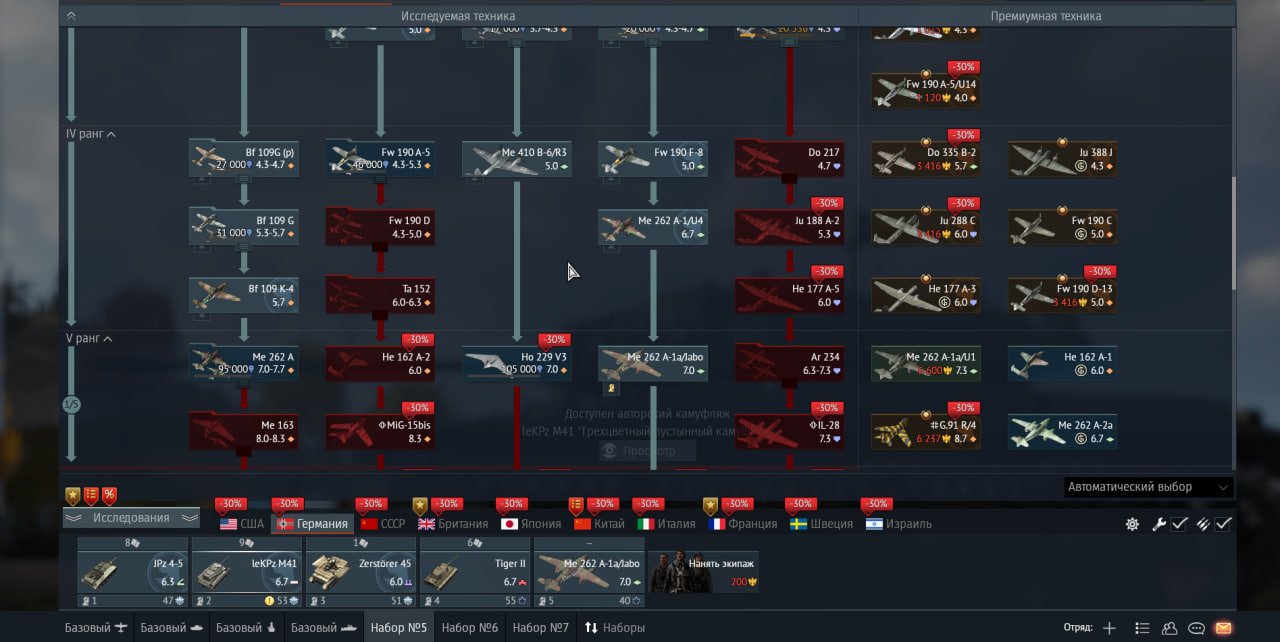Open the Швеция nation tab
Image resolution: width=1280 pixels, height=642 pixels.
821,524
